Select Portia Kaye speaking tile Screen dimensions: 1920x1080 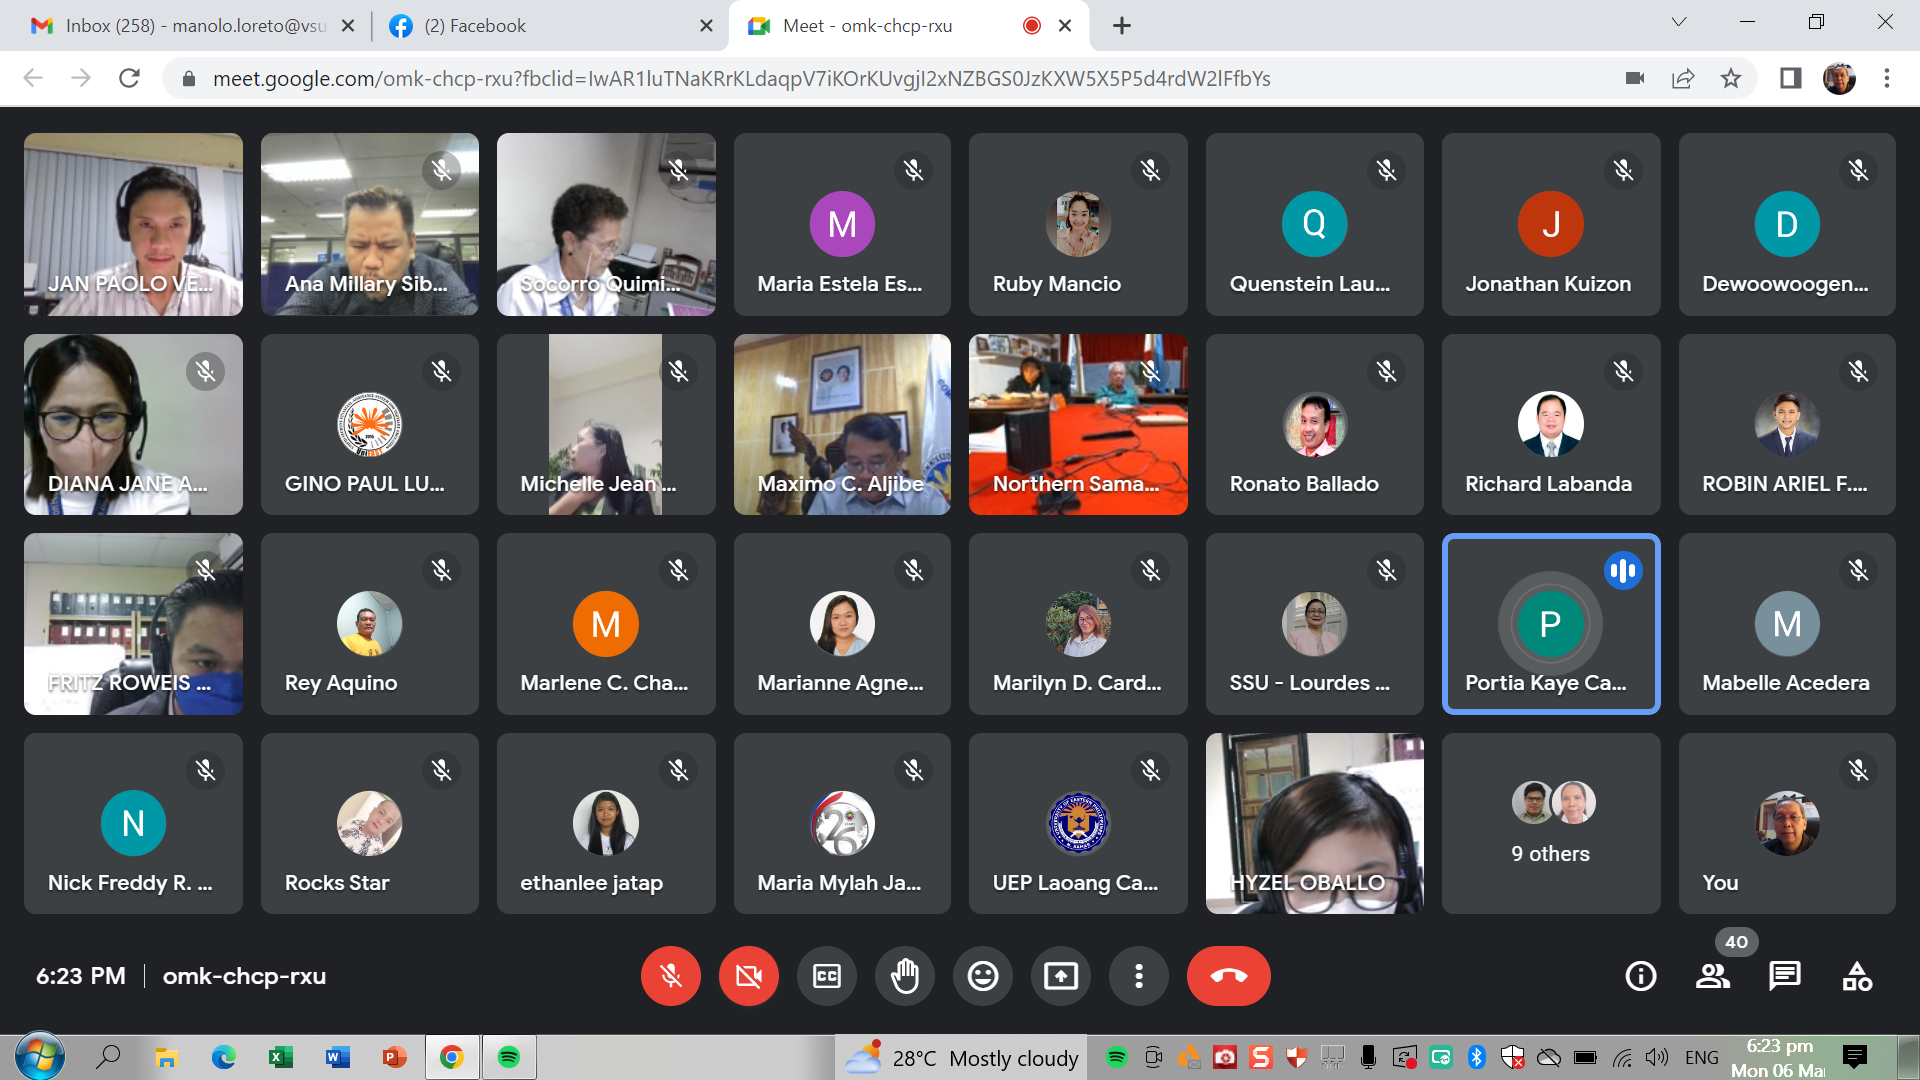tap(1550, 623)
